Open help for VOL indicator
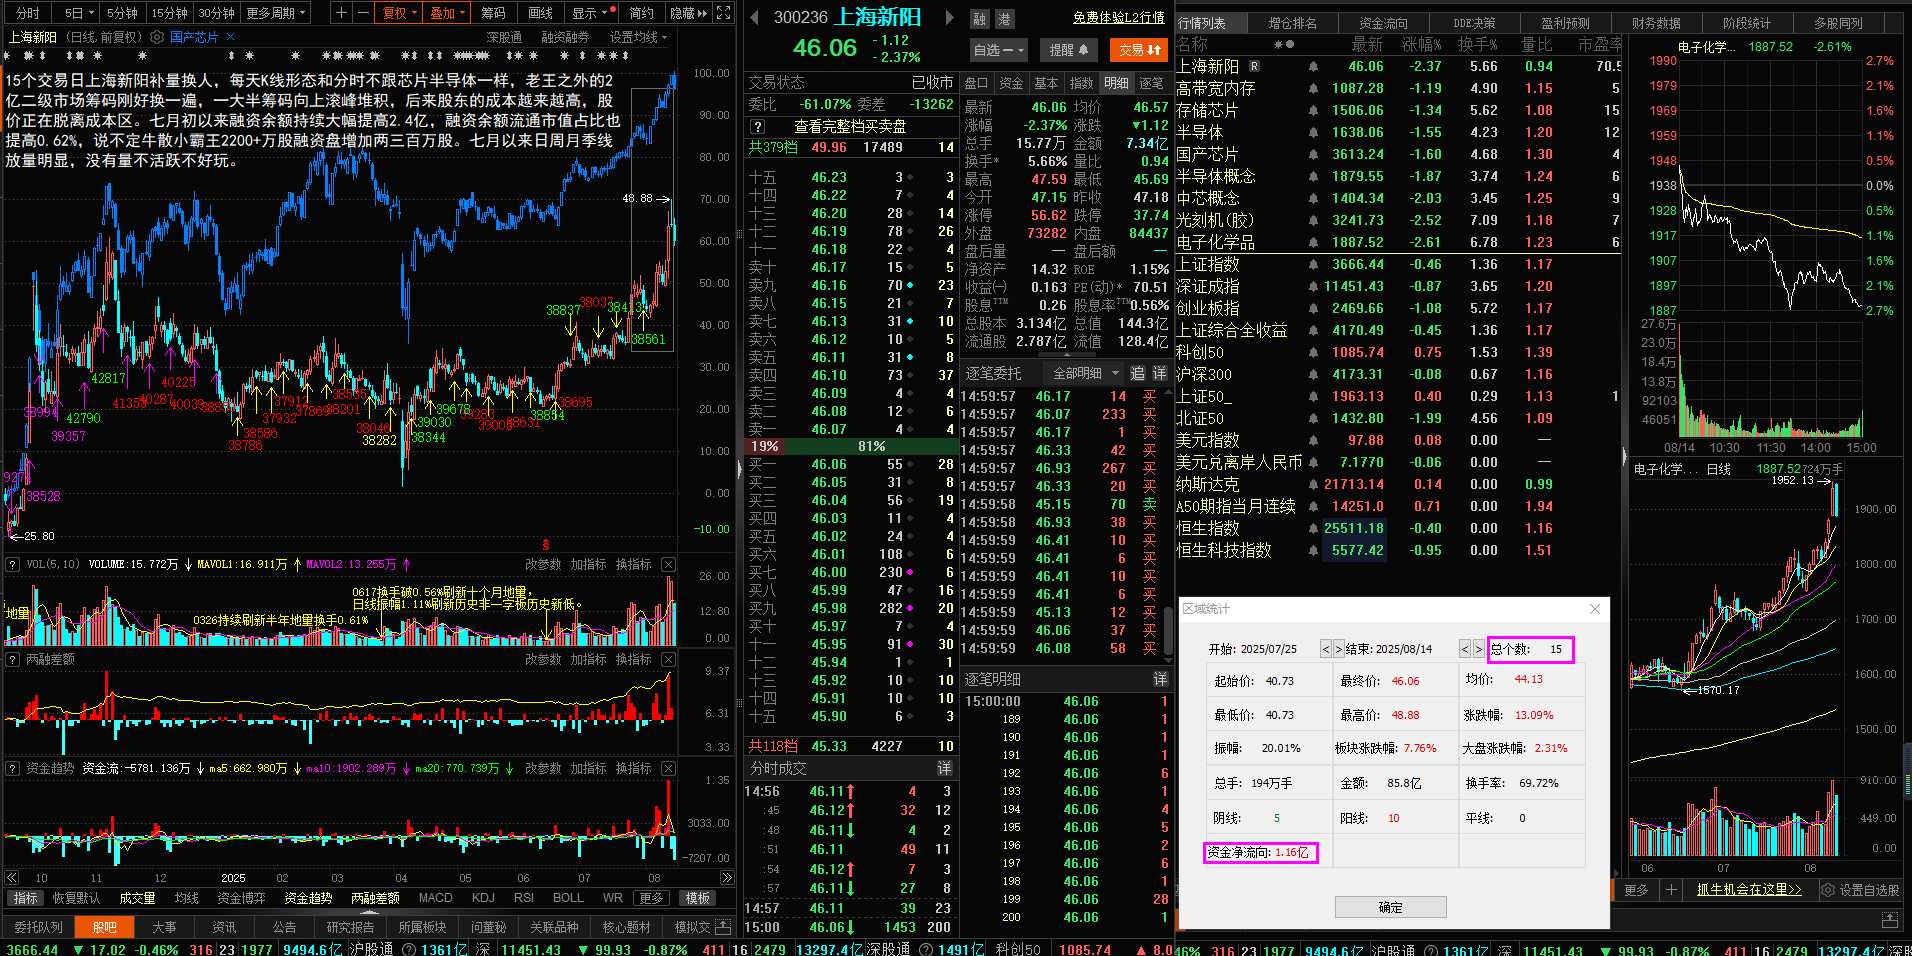Viewport: 1912px width, 956px height. (13, 564)
